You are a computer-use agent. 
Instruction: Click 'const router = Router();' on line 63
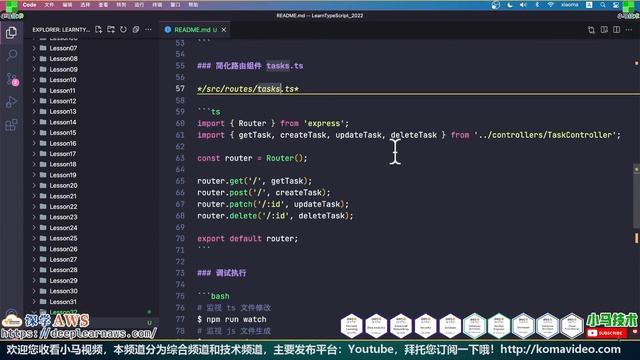(x=252, y=158)
